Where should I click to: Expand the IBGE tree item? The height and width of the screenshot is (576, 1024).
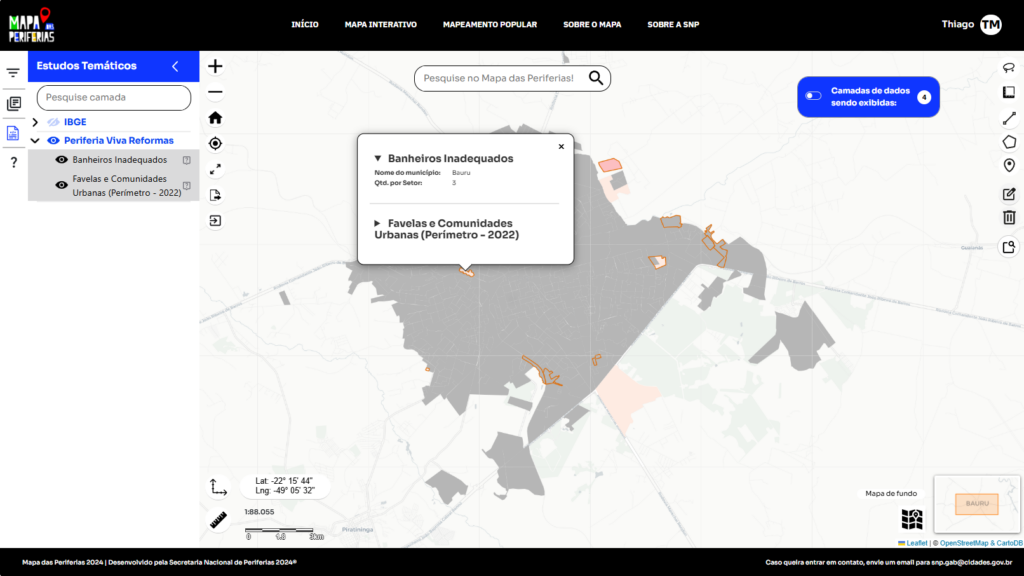(x=35, y=122)
